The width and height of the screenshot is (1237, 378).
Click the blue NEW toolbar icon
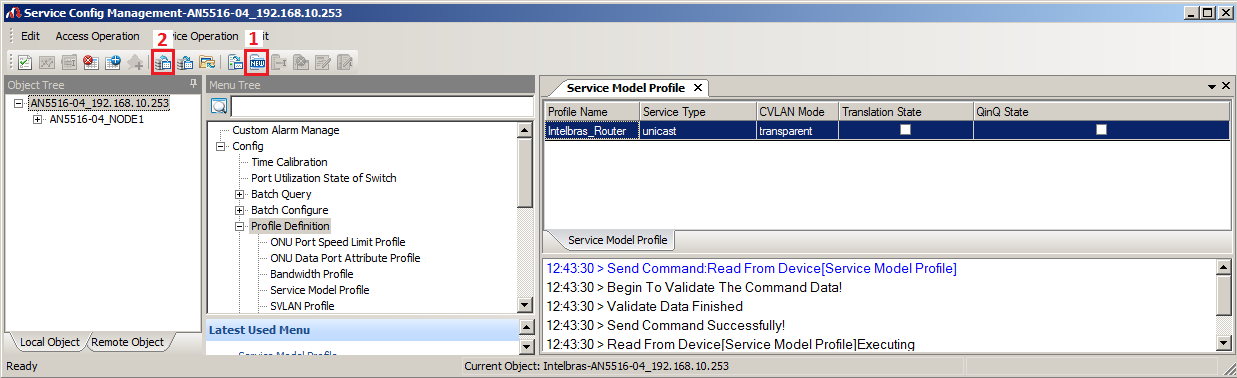click(258, 62)
